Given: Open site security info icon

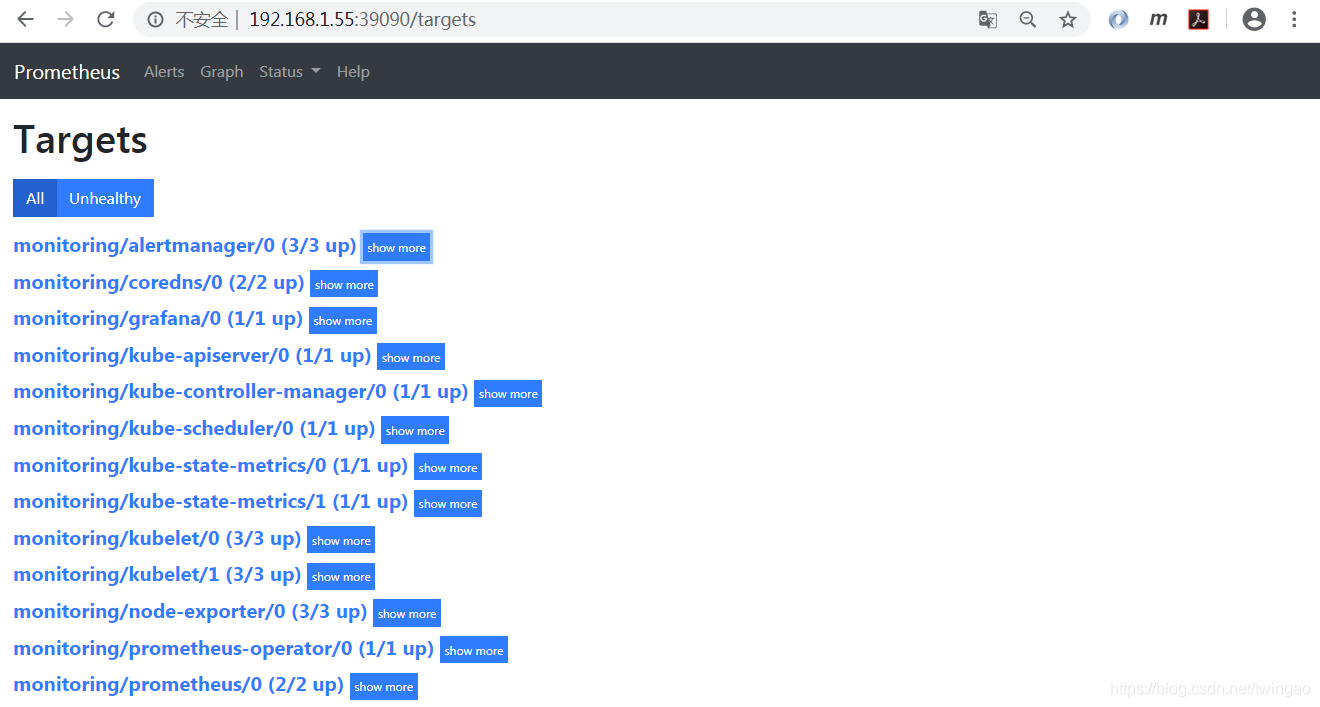Looking at the screenshot, I should [x=155, y=19].
